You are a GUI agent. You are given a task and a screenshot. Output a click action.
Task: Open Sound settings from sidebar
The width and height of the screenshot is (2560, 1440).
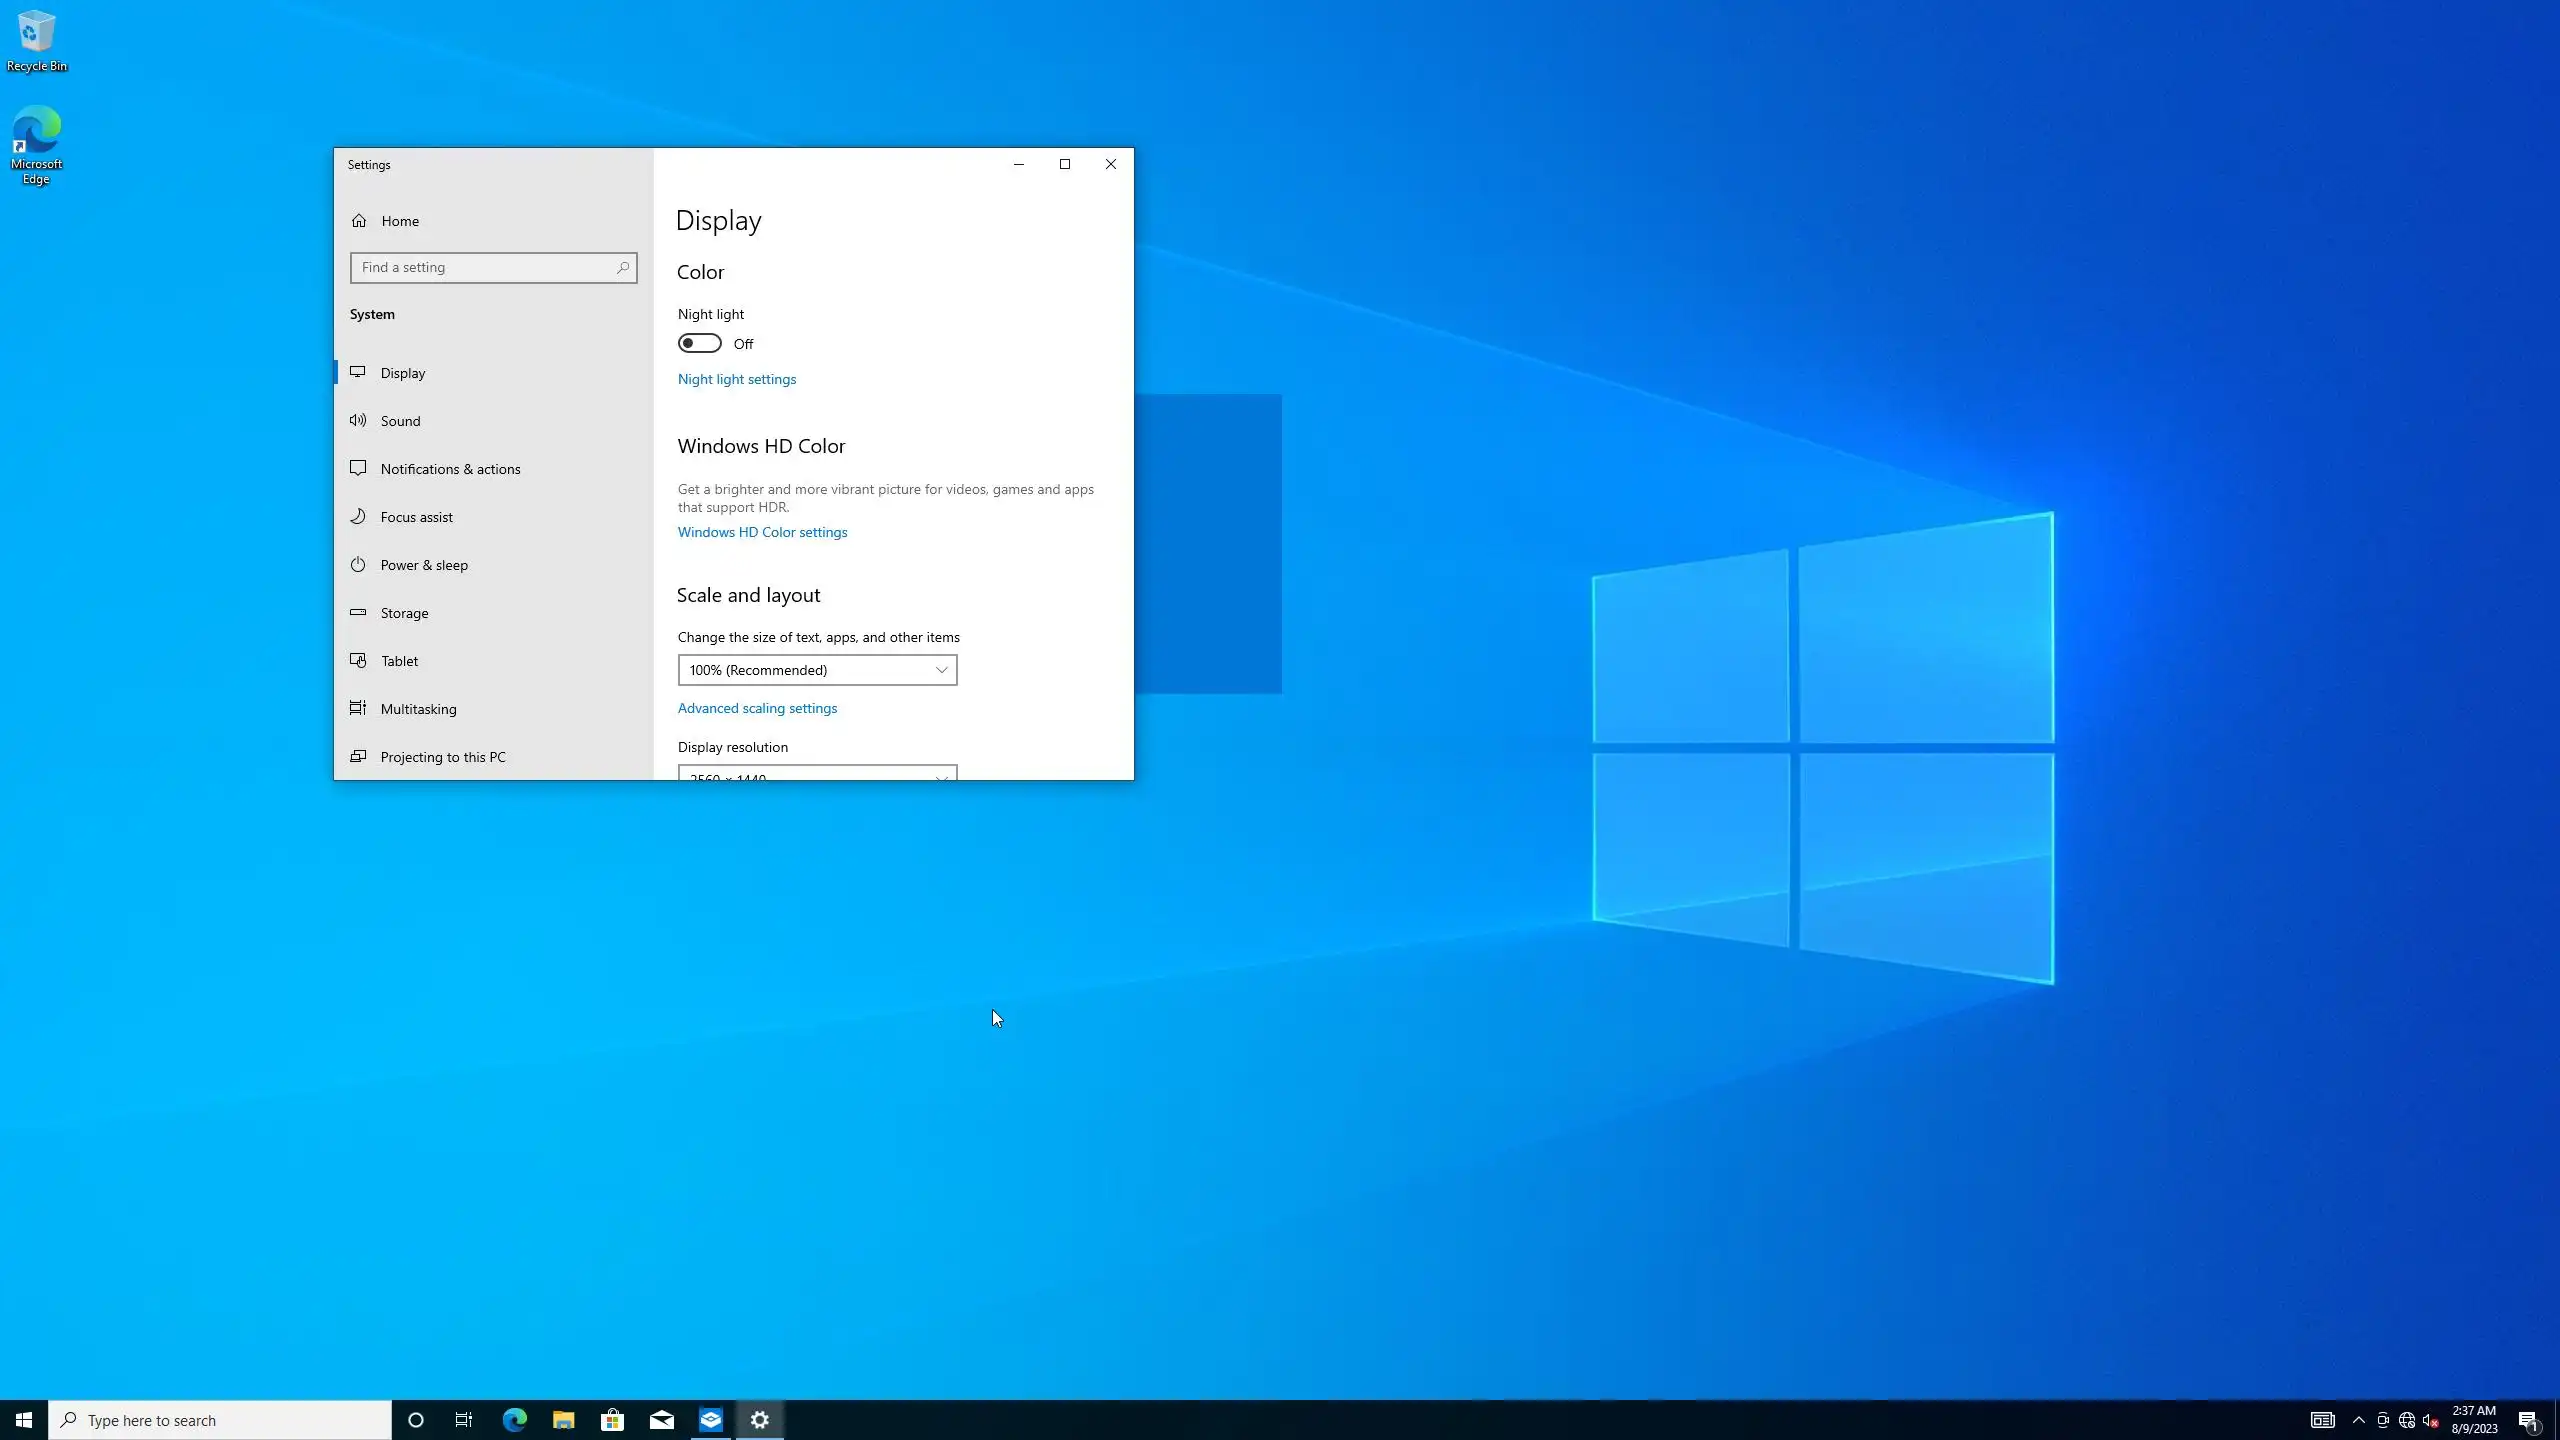[400, 421]
